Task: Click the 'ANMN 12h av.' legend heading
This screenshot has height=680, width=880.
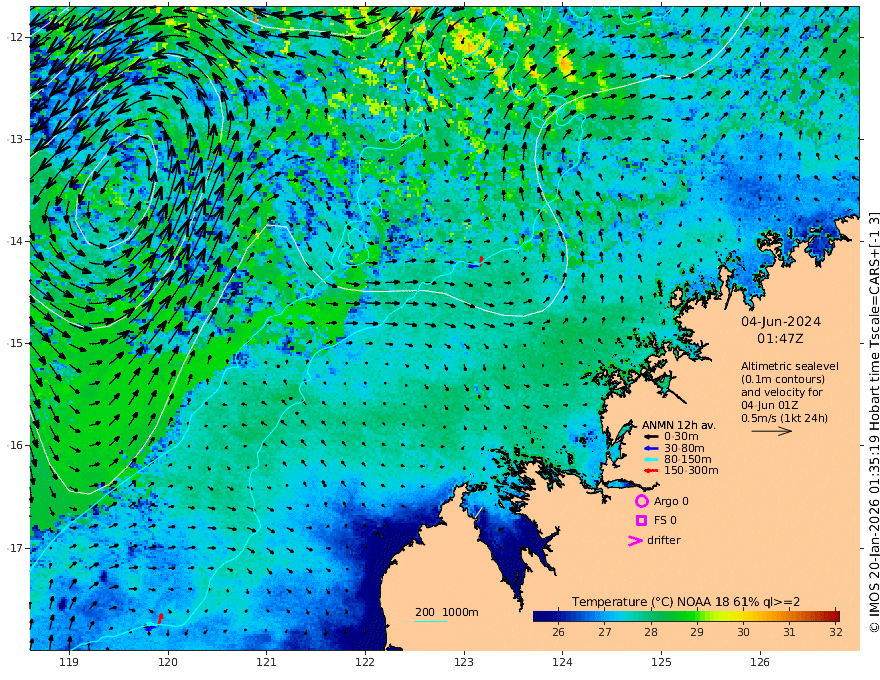Action: click(x=679, y=425)
